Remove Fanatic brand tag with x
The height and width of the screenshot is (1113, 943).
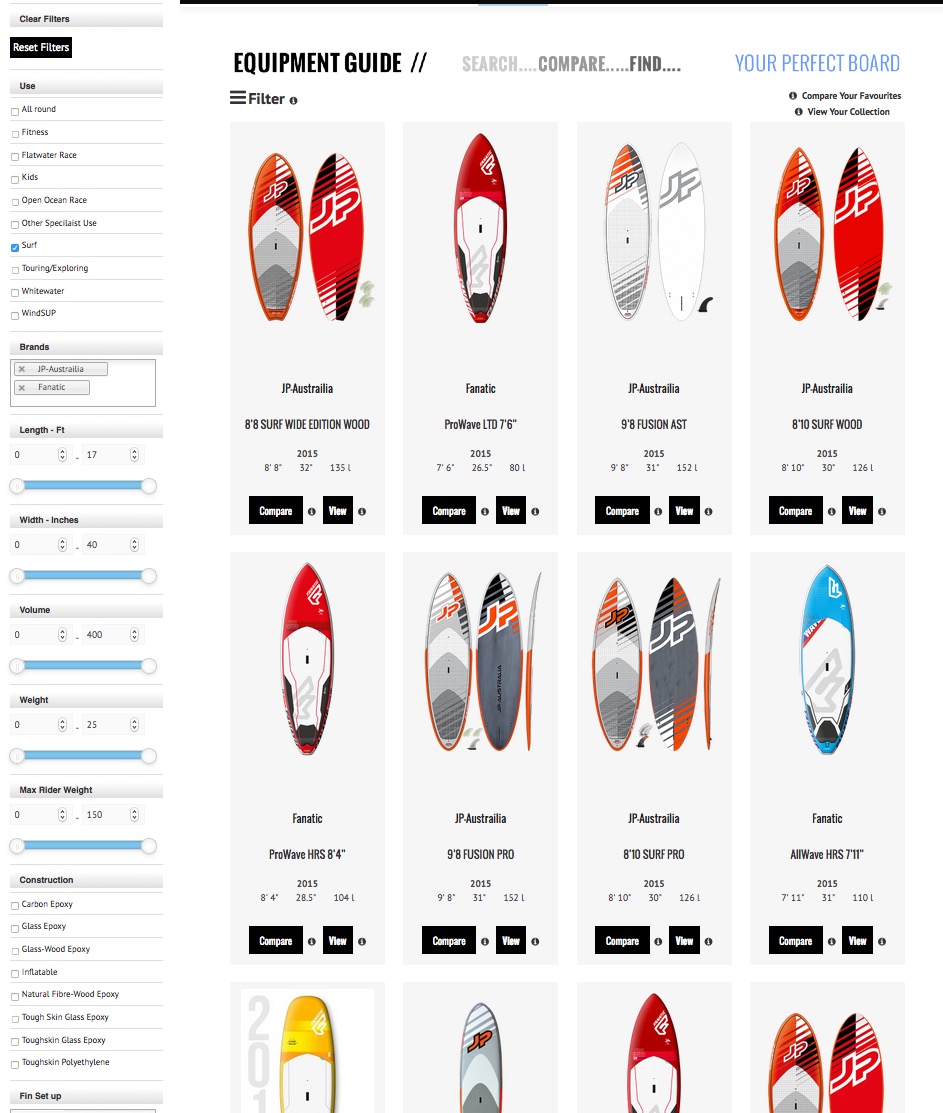click(x=22, y=388)
